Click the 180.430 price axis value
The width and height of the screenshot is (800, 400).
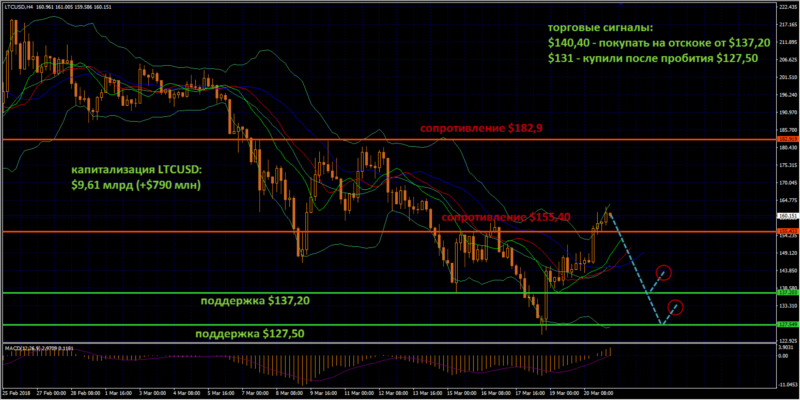point(786,147)
